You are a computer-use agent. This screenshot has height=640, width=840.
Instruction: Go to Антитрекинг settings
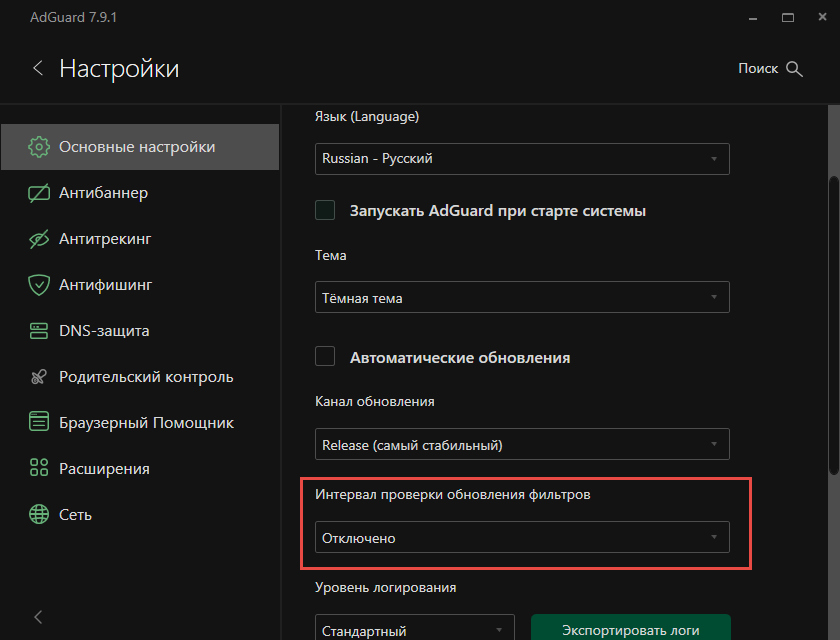coord(140,239)
